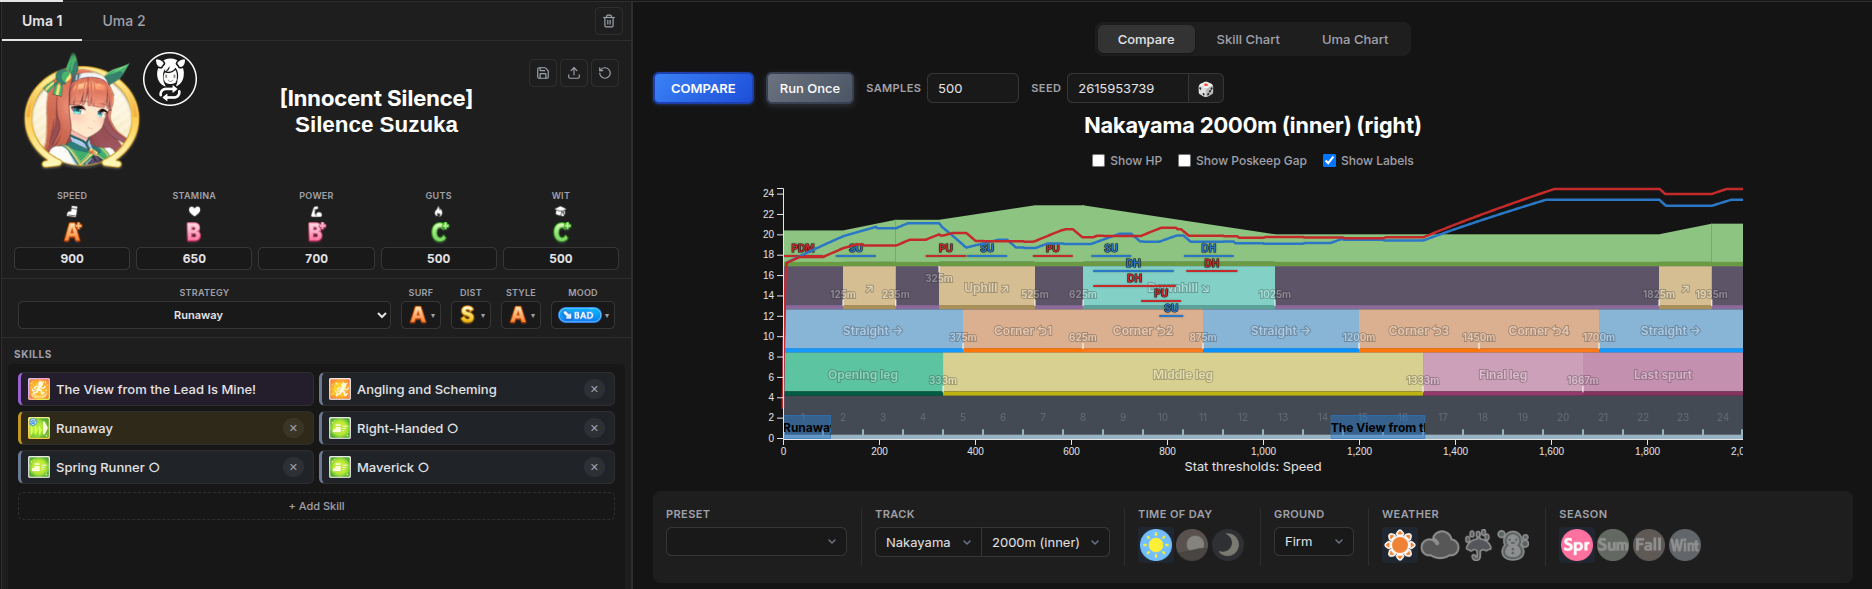
Task: Select cloudy weather icon
Action: (x=1439, y=545)
